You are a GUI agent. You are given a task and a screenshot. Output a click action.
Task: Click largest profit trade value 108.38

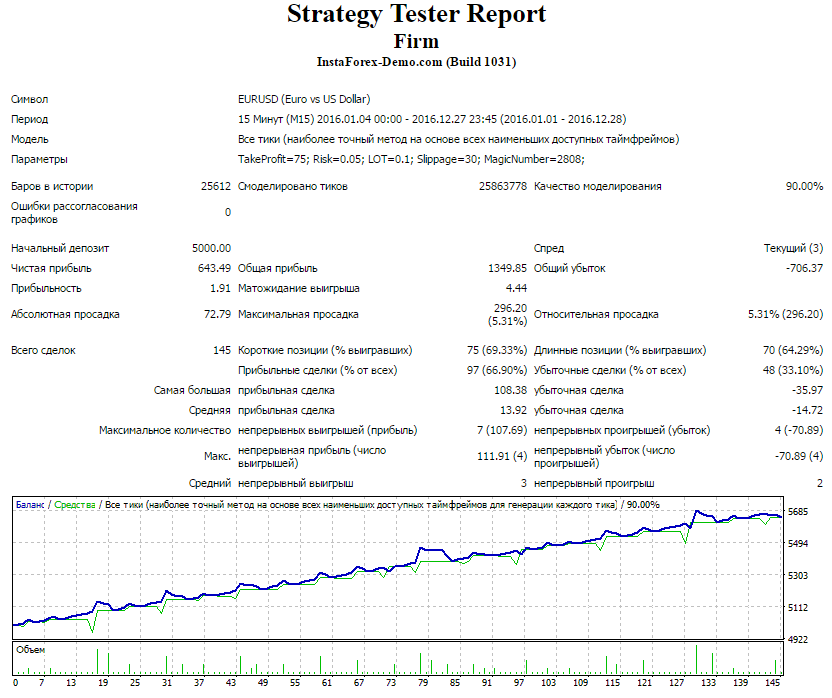(510, 391)
